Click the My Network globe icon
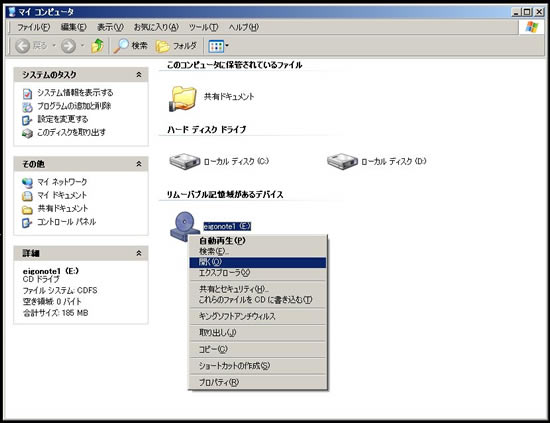 point(27,183)
